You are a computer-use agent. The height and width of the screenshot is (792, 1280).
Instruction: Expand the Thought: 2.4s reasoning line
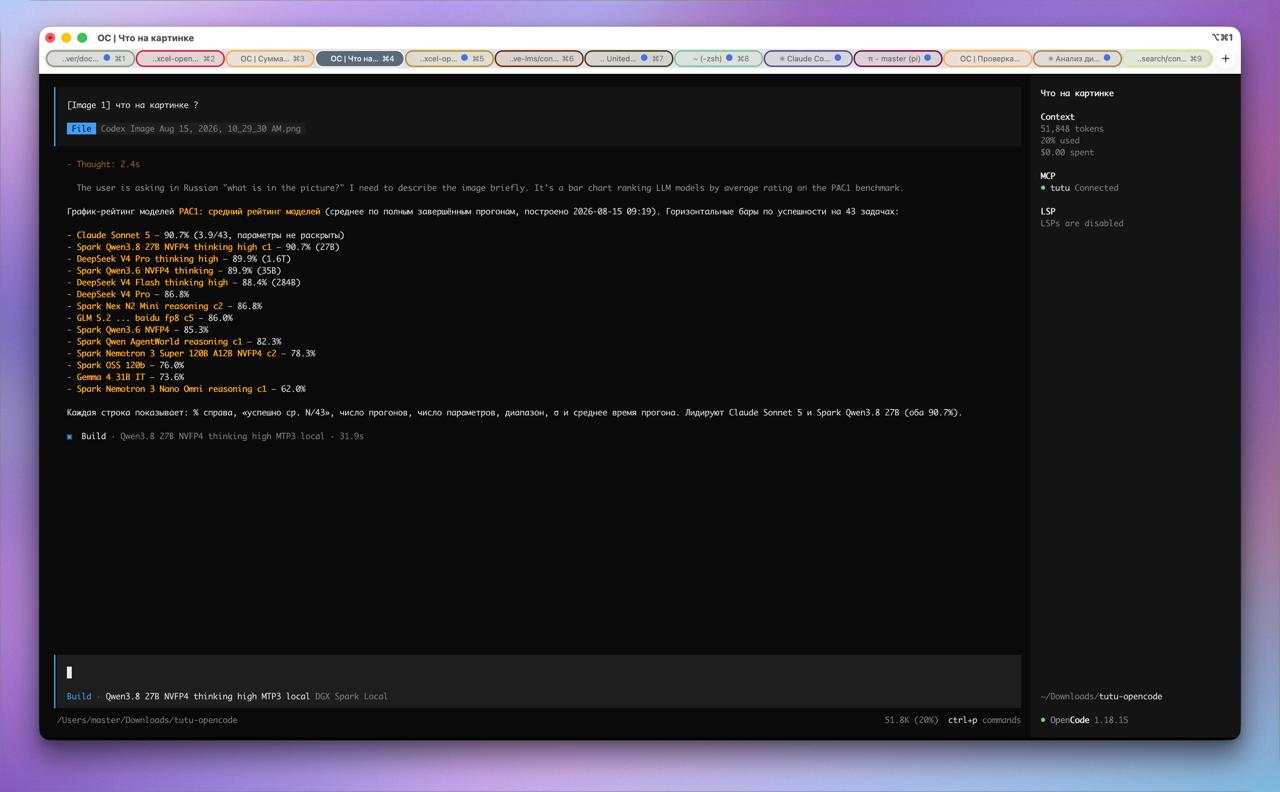coord(104,164)
